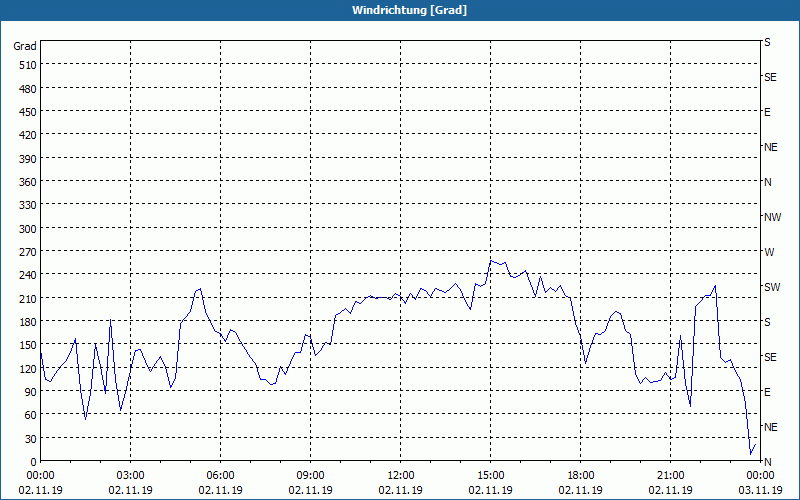Select the 450 y-axis value
Image resolution: width=800 pixels, height=500 pixels.
tap(28, 112)
